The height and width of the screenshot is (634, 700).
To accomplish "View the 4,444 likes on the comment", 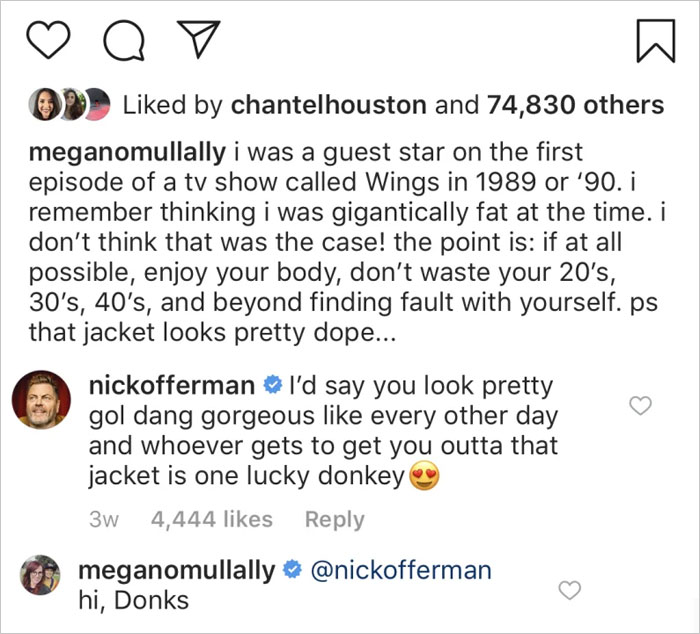I will click(x=211, y=519).
